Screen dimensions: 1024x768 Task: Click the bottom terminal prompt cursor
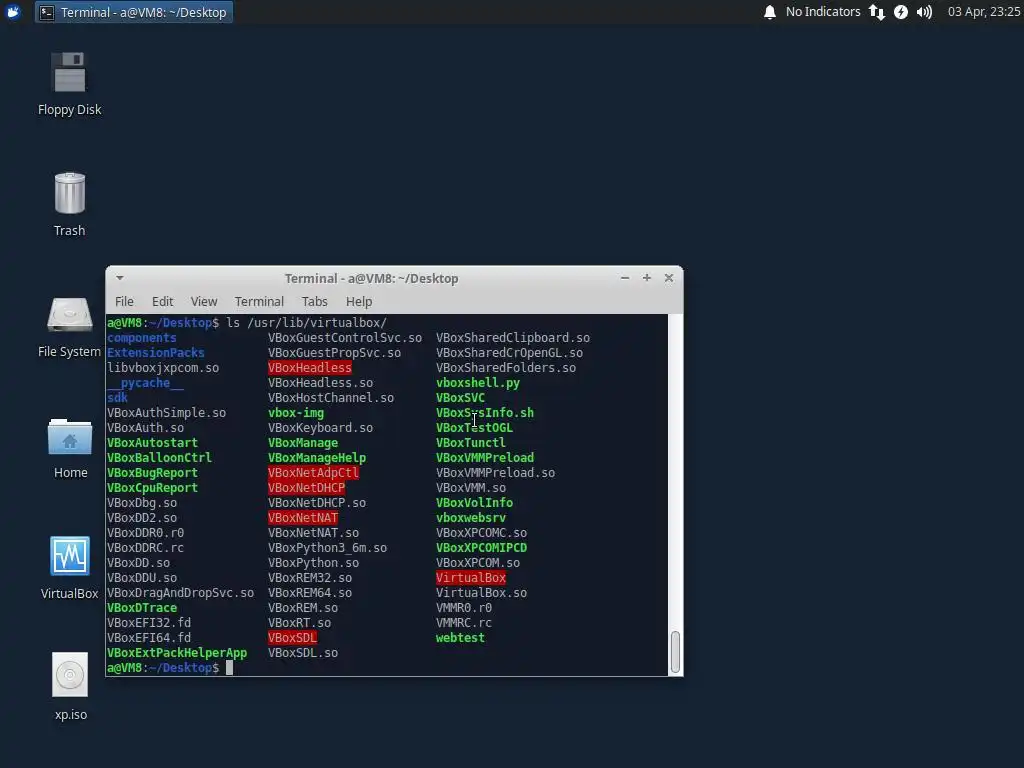coord(229,667)
